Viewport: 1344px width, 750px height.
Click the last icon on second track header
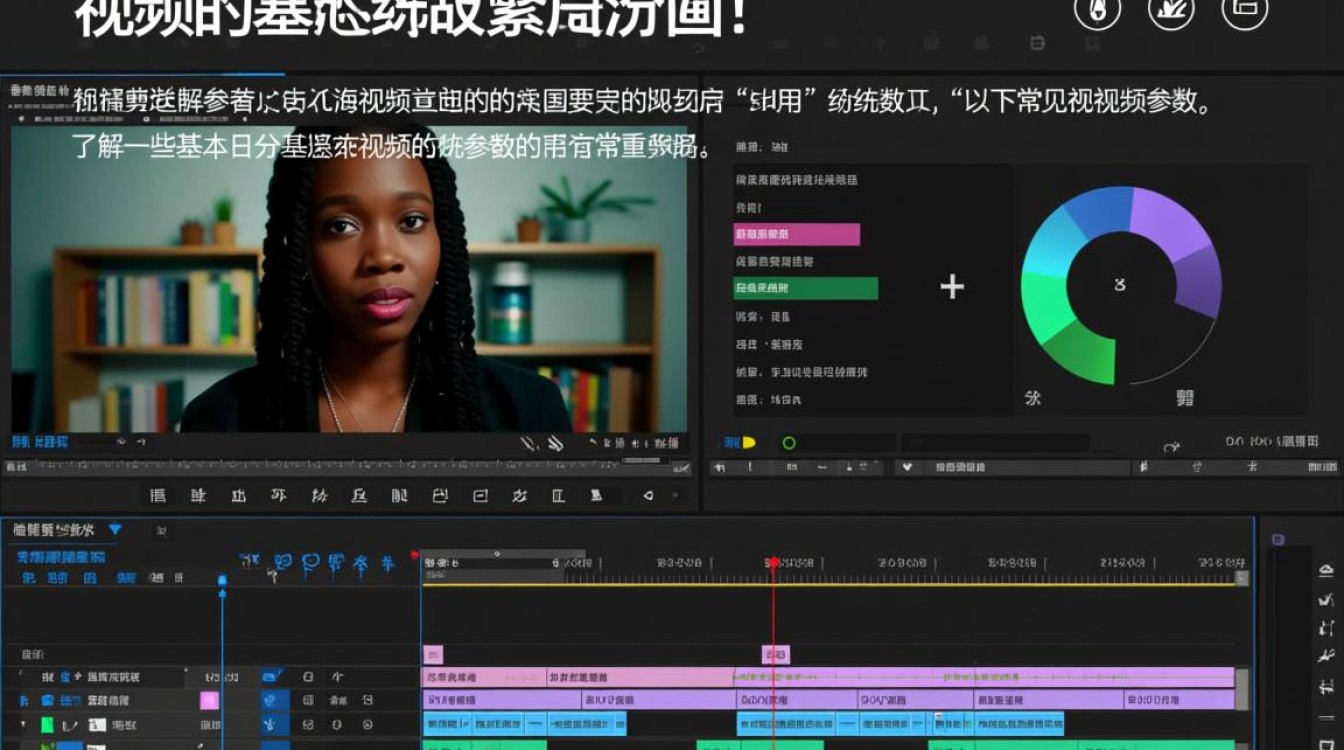tap(368, 701)
